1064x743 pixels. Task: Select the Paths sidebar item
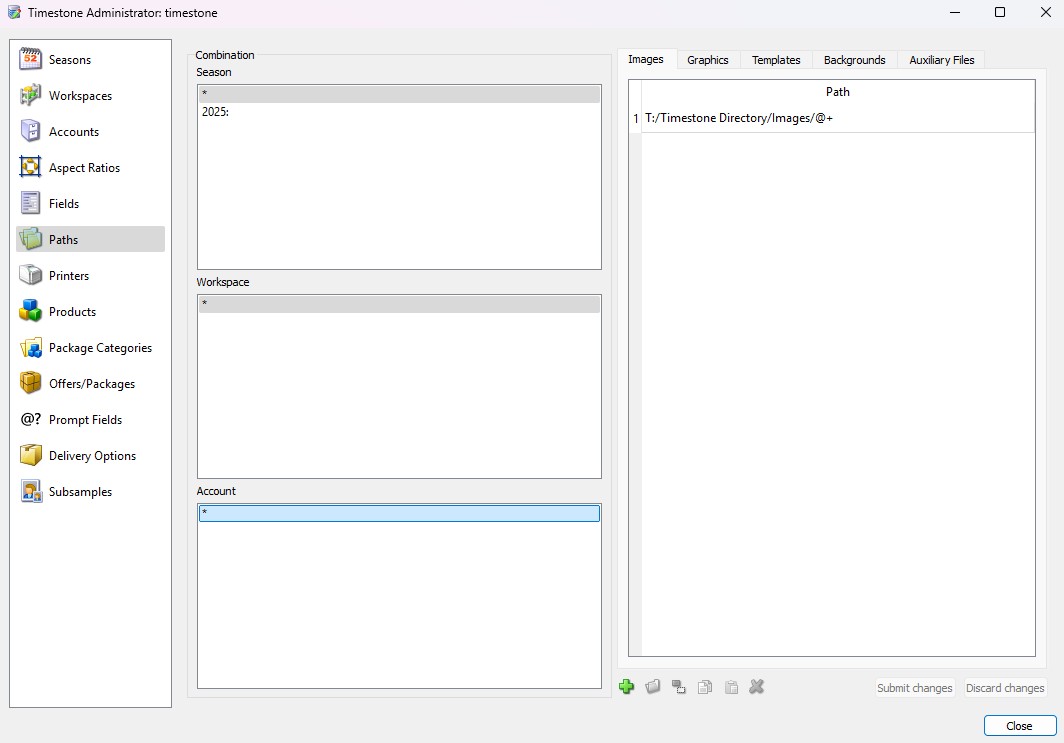90,240
